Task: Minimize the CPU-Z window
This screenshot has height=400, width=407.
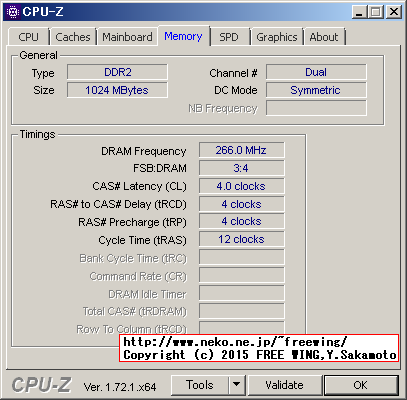Action: click(359, 12)
